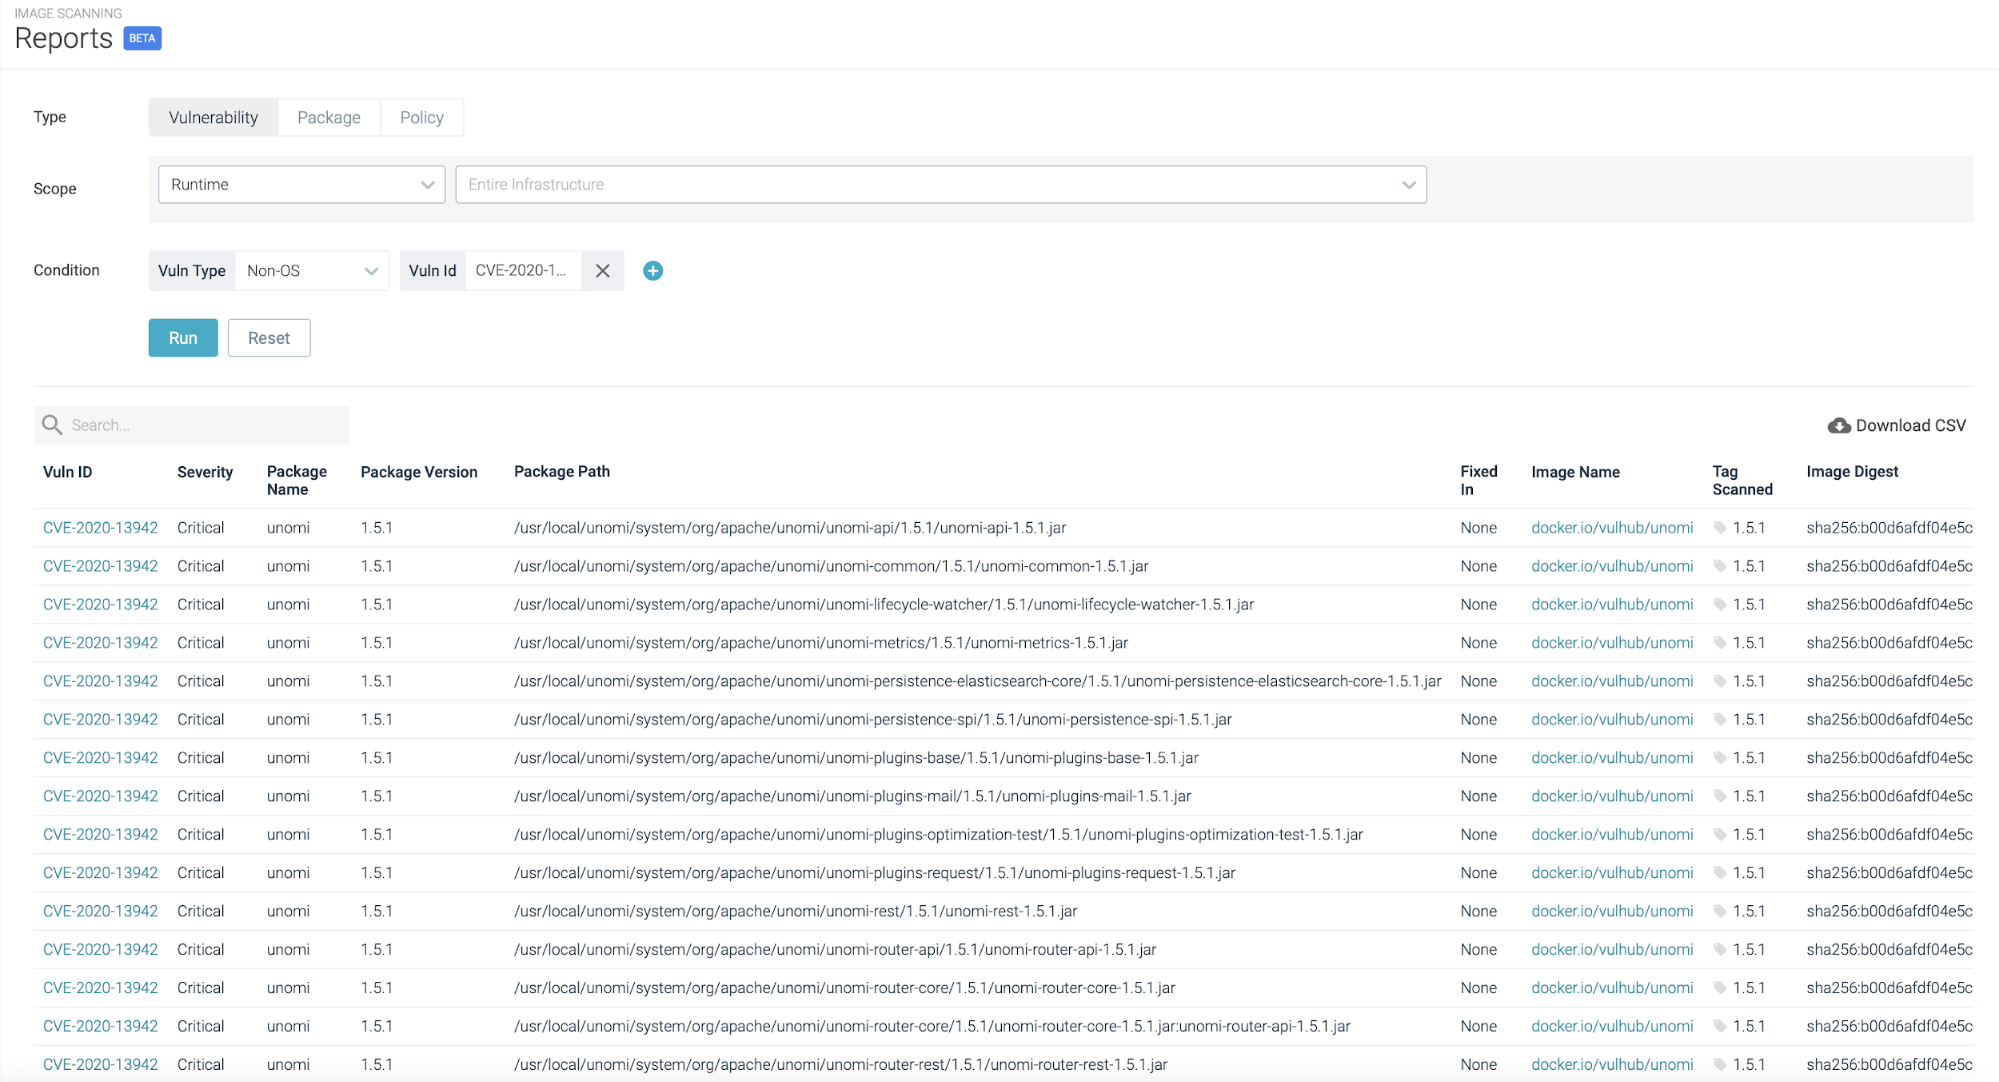The height and width of the screenshot is (1082, 1999).
Task: Click unomi-persistence-elasticsearch-core jar path
Action: click(978, 681)
